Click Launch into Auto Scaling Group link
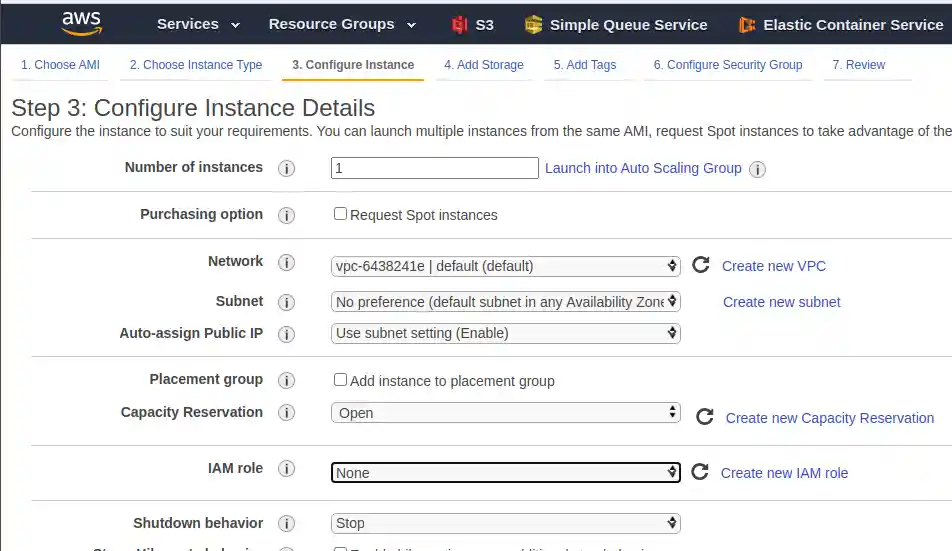The width and height of the screenshot is (952, 551). point(643,168)
